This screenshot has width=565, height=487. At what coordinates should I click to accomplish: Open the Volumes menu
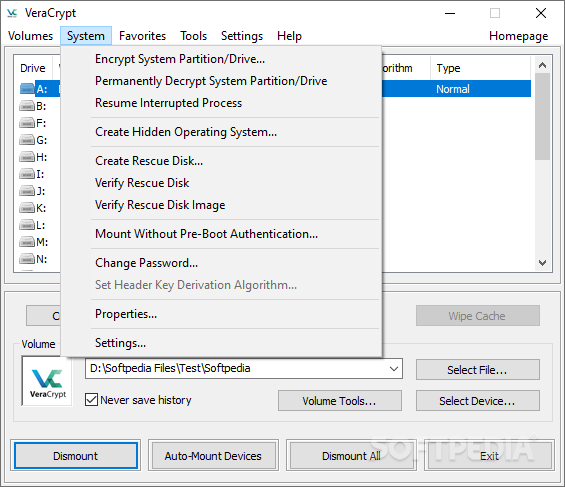(30, 36)
